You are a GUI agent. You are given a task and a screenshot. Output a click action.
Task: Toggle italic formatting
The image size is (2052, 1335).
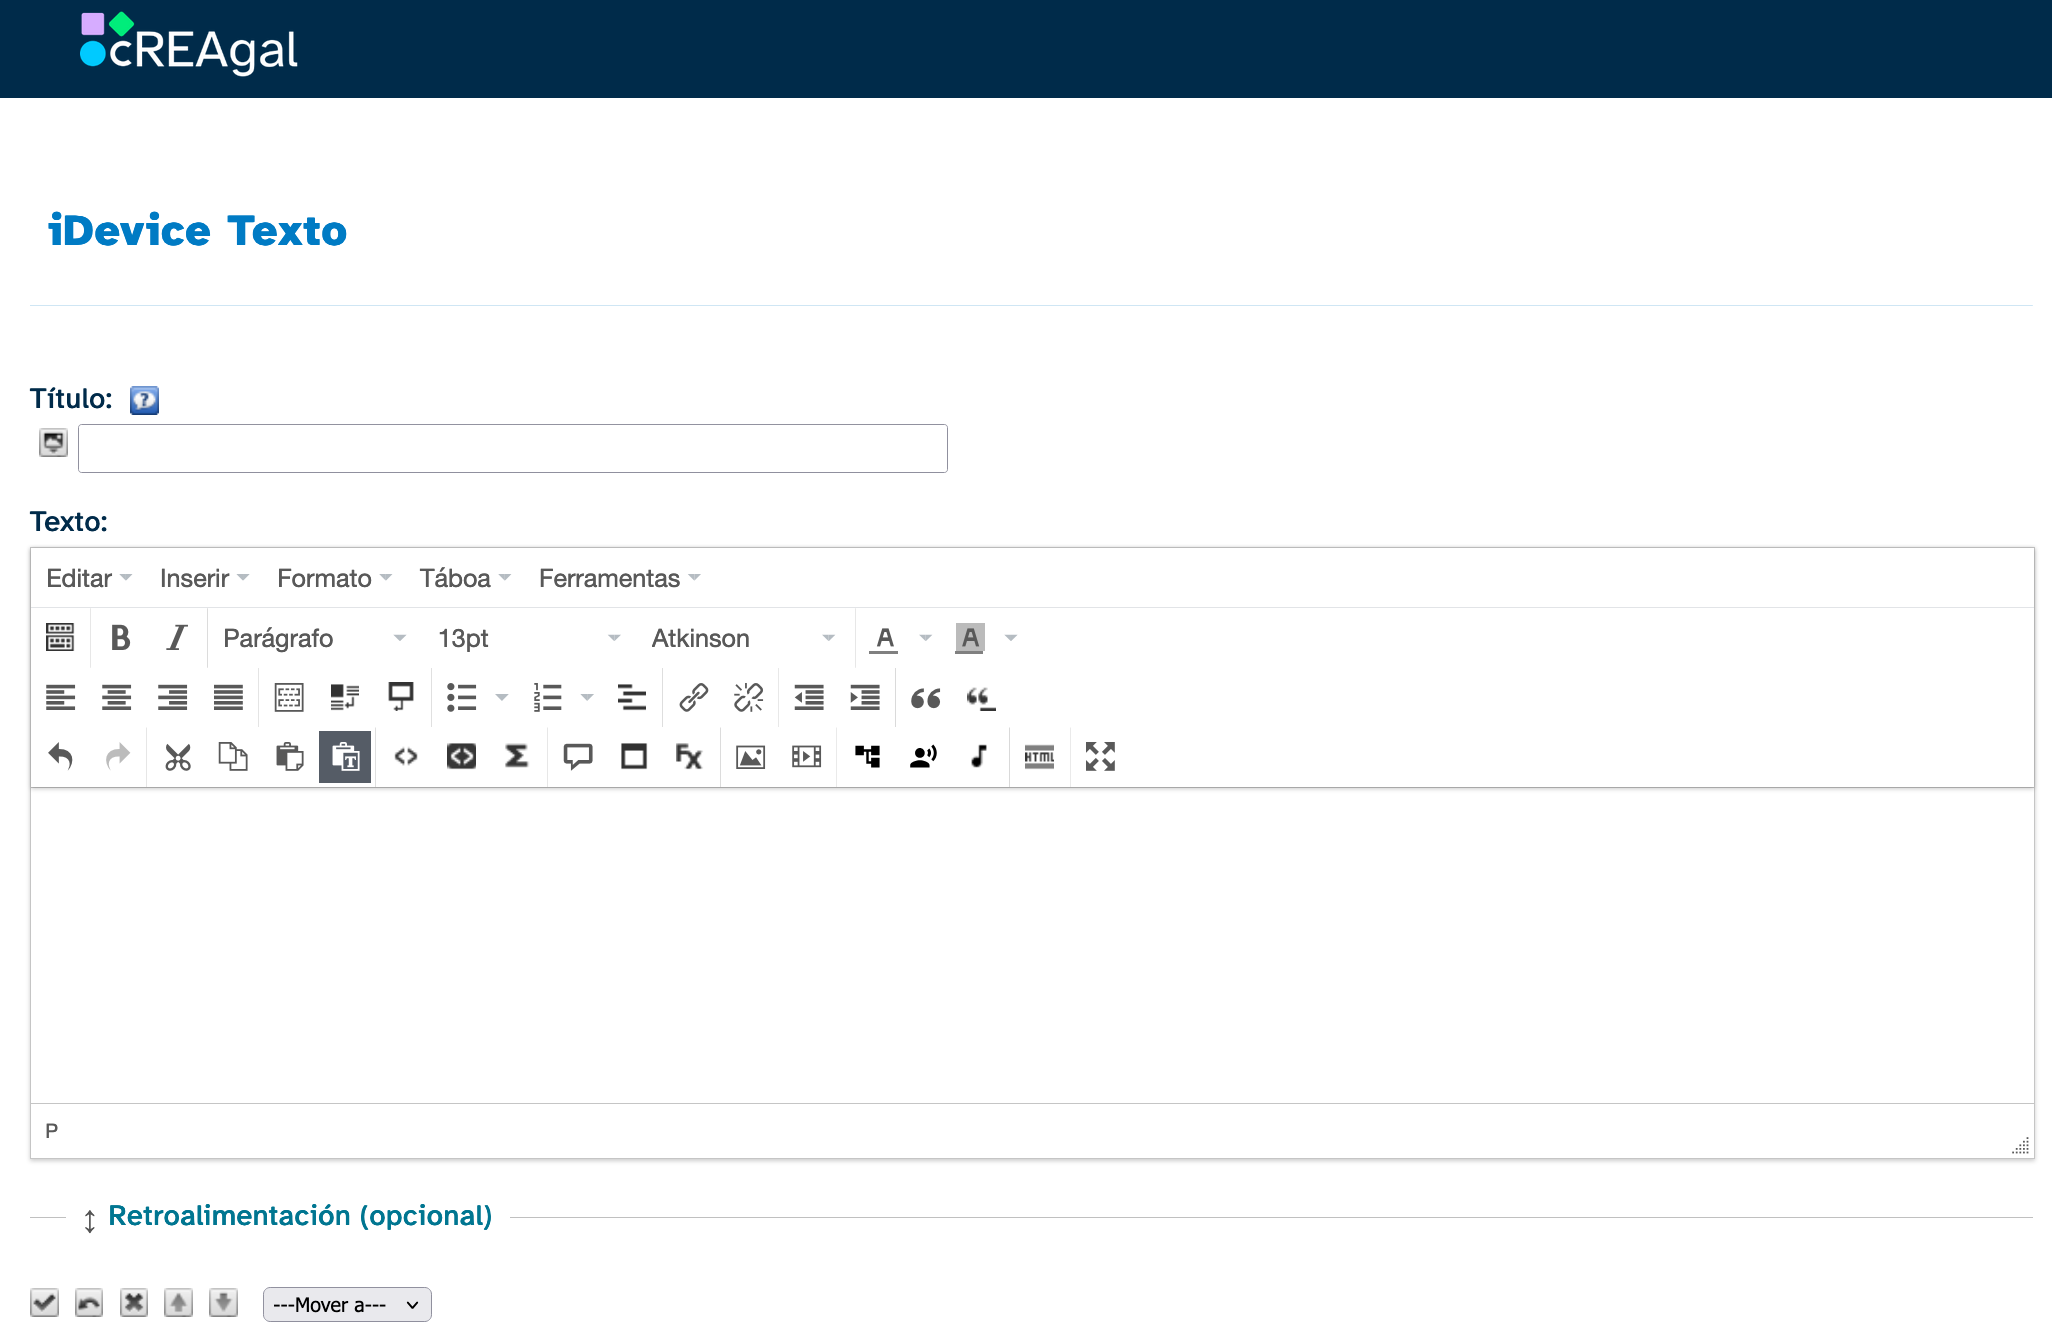(x=177, y=638)
